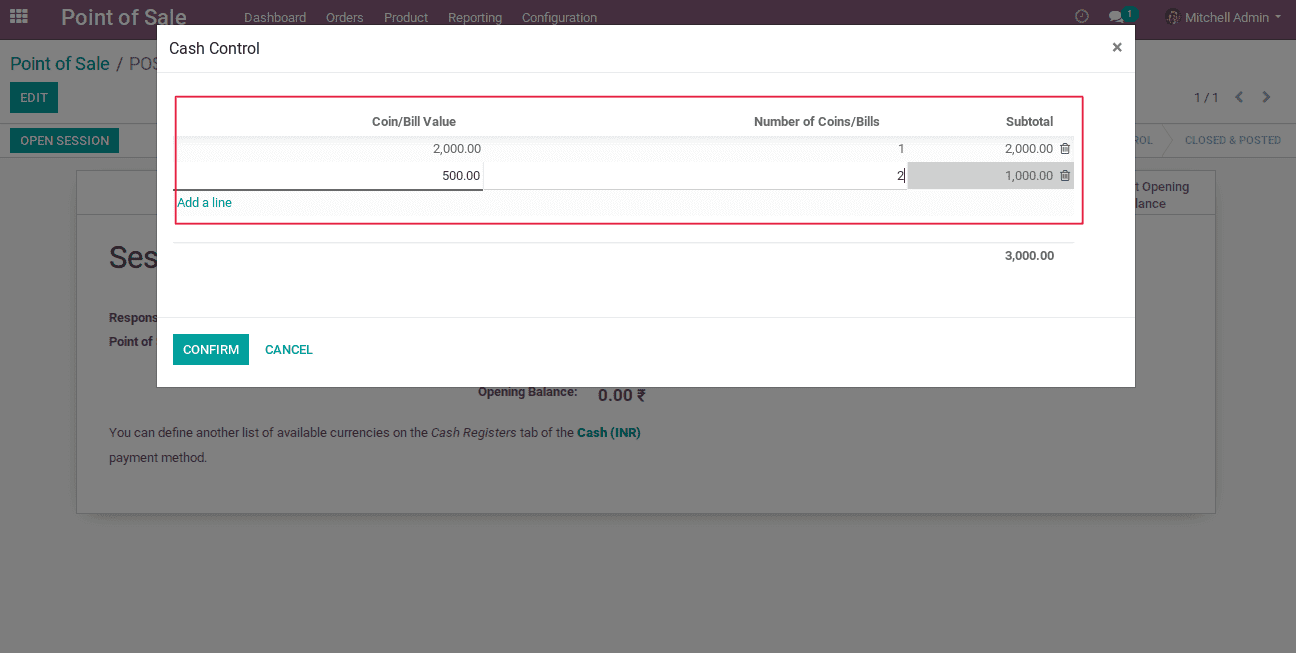Delete the 500.00 row with trash icon
This screenshot has width=1296, height=653.
(1065, 176)
